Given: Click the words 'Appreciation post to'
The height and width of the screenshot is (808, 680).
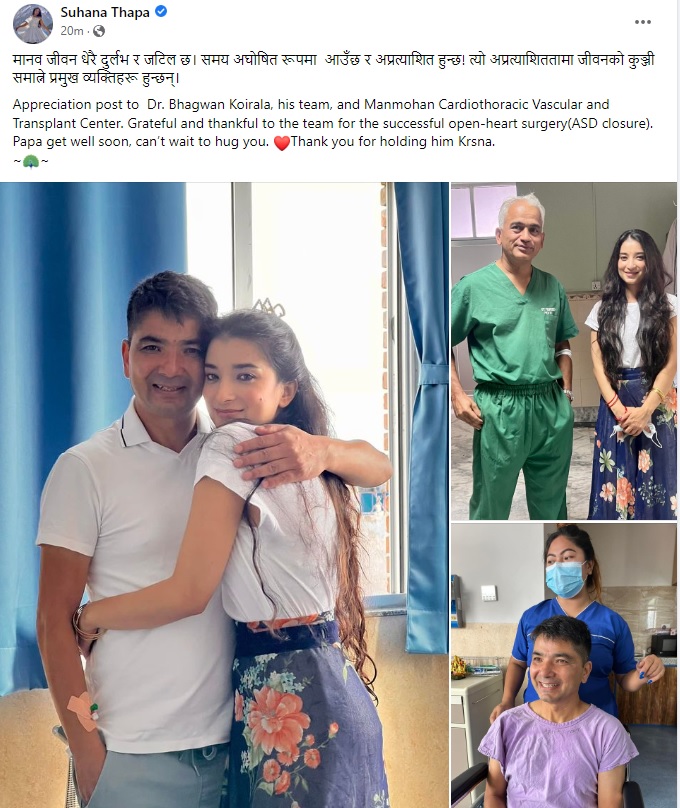Looking at the screenshot, I should [x=76, y=105].
